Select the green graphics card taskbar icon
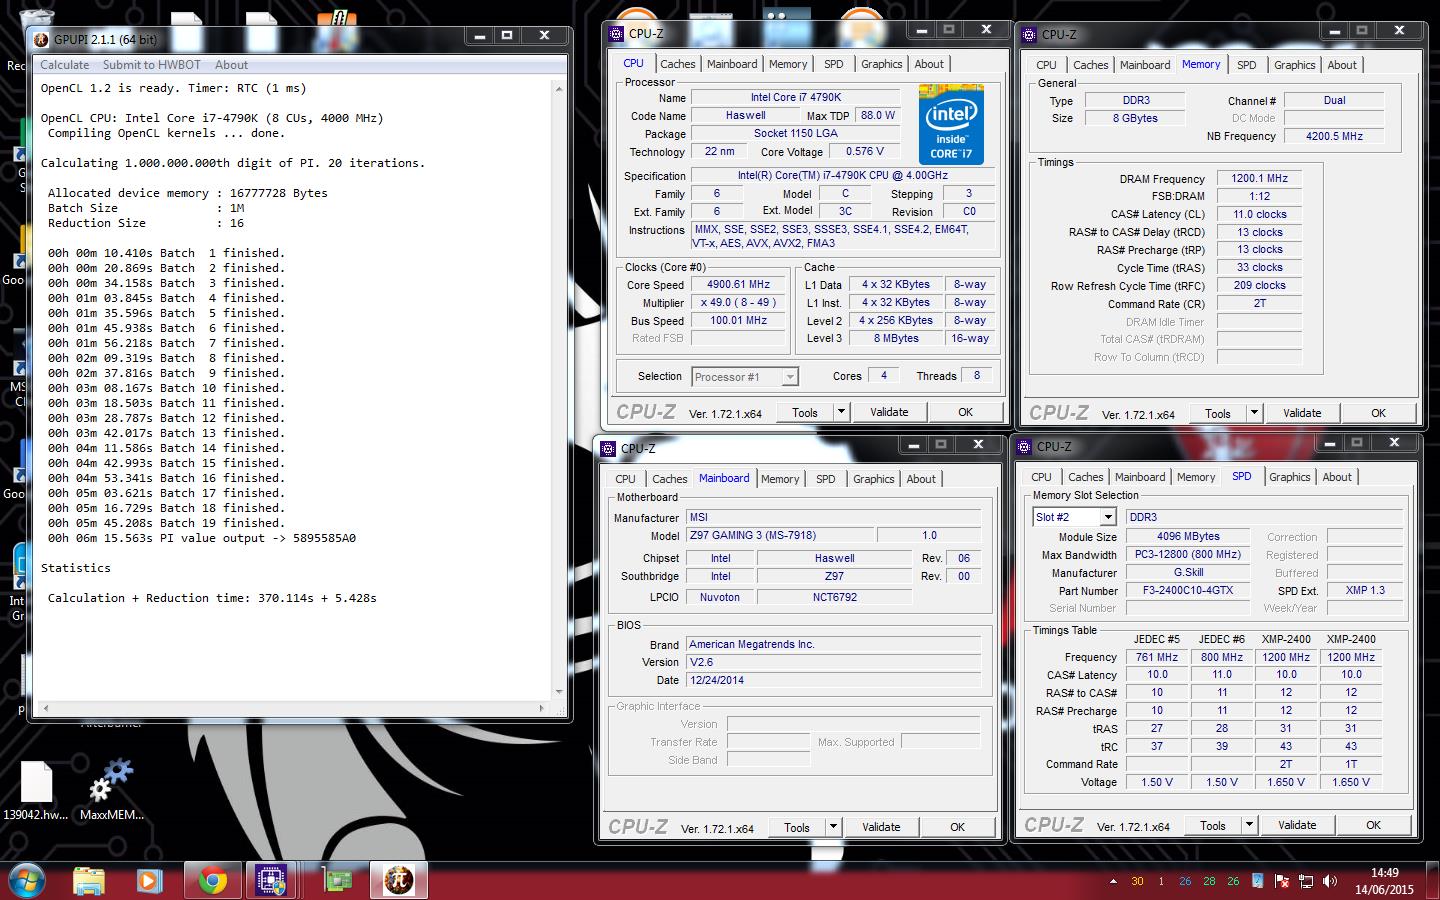 pos(337,881)
